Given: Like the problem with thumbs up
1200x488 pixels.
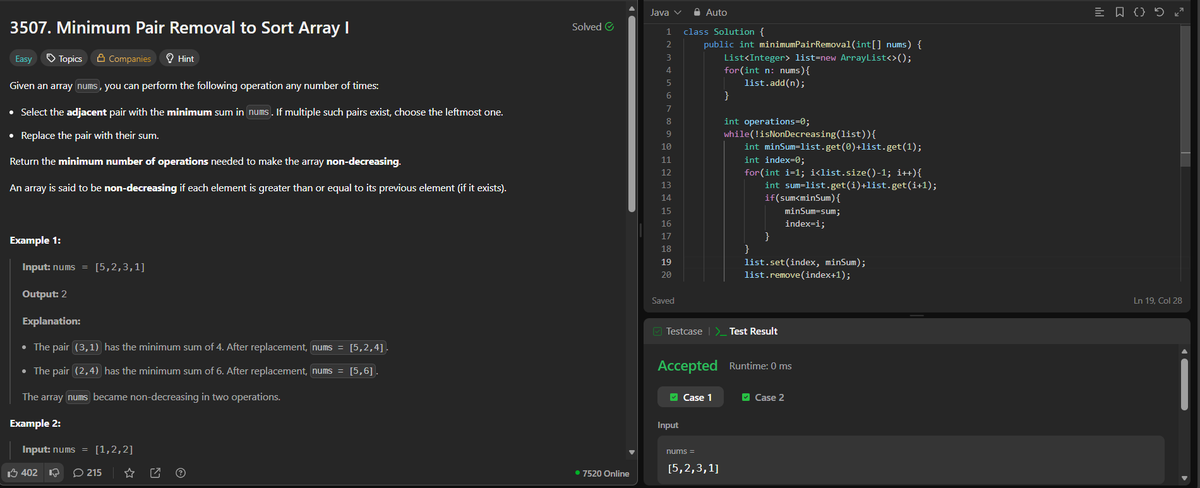Looking at the screenshot, I should tap(23, 473).
